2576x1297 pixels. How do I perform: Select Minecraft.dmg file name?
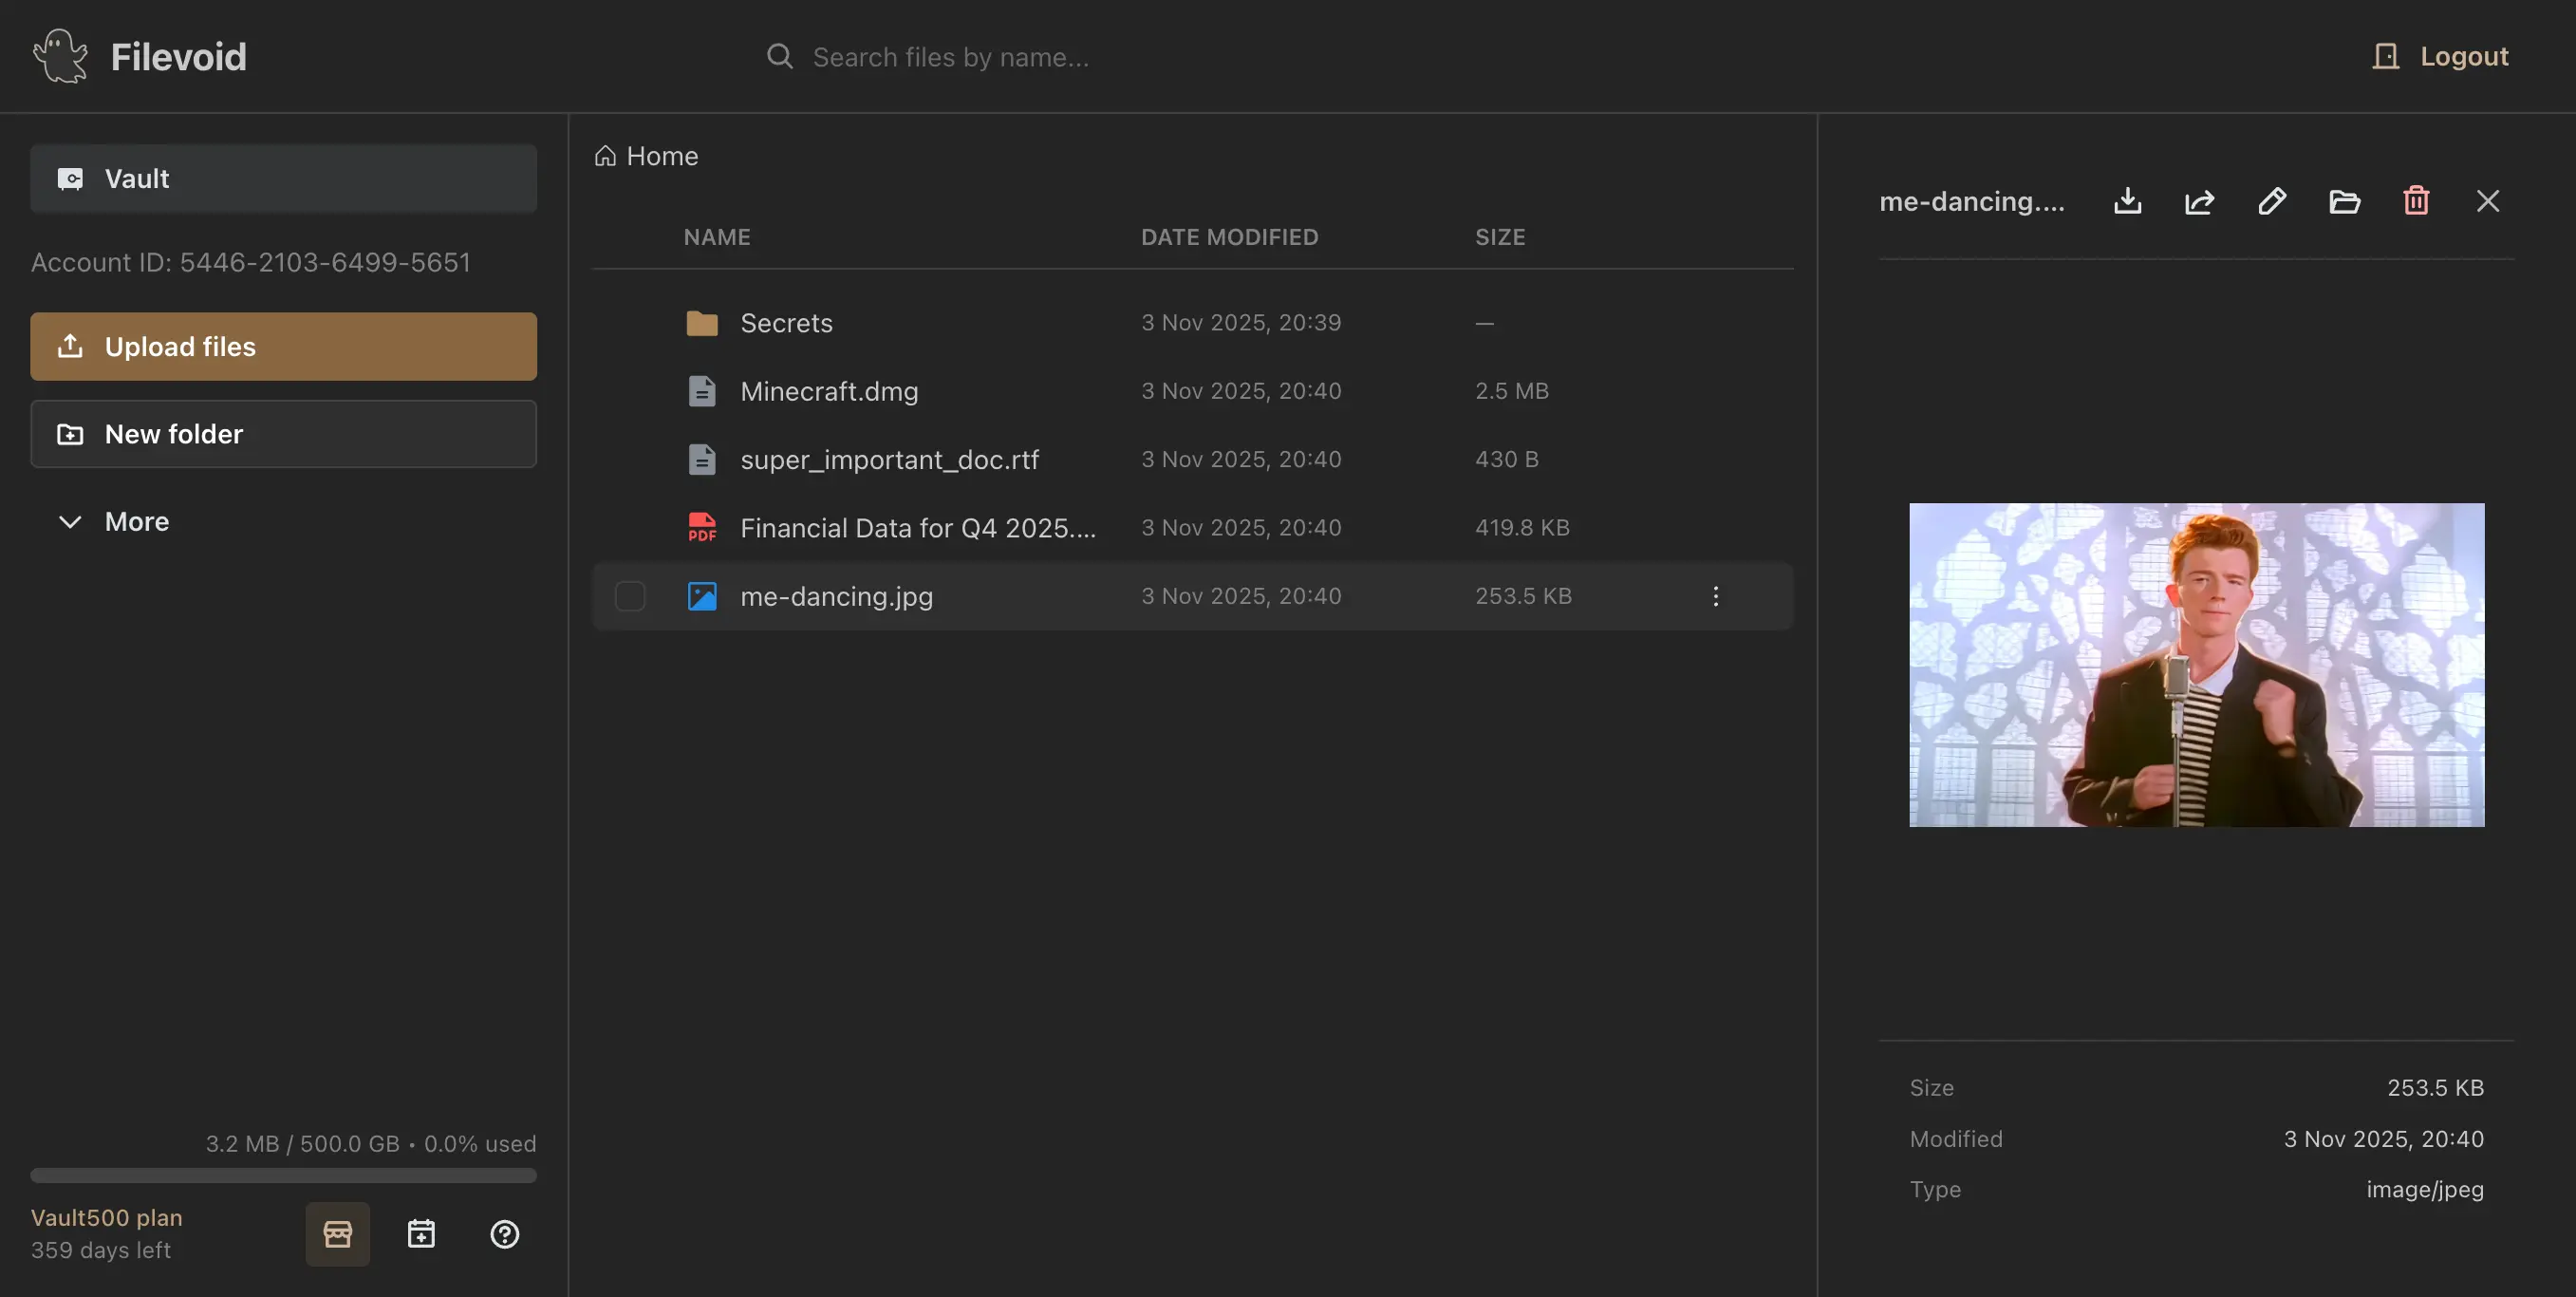click(829, 391)
